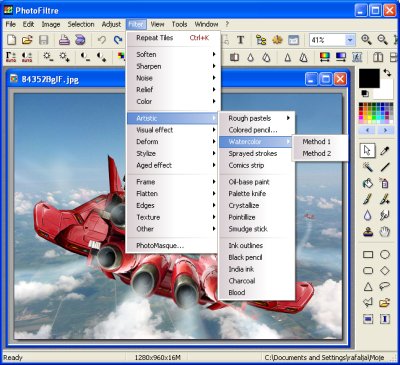Pick the Blur water drop tool
The image size is (400, 365).
[x=368, y=215]
